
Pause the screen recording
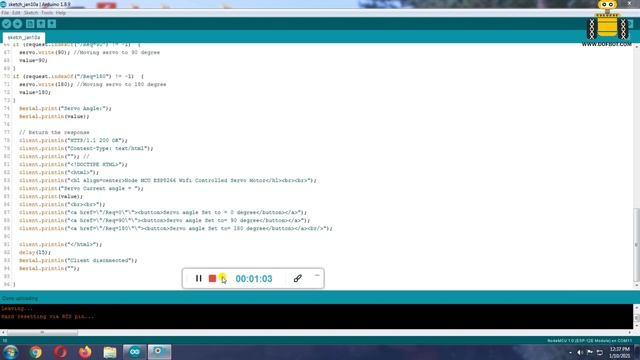pyautogui.click(x=198, y=278)
